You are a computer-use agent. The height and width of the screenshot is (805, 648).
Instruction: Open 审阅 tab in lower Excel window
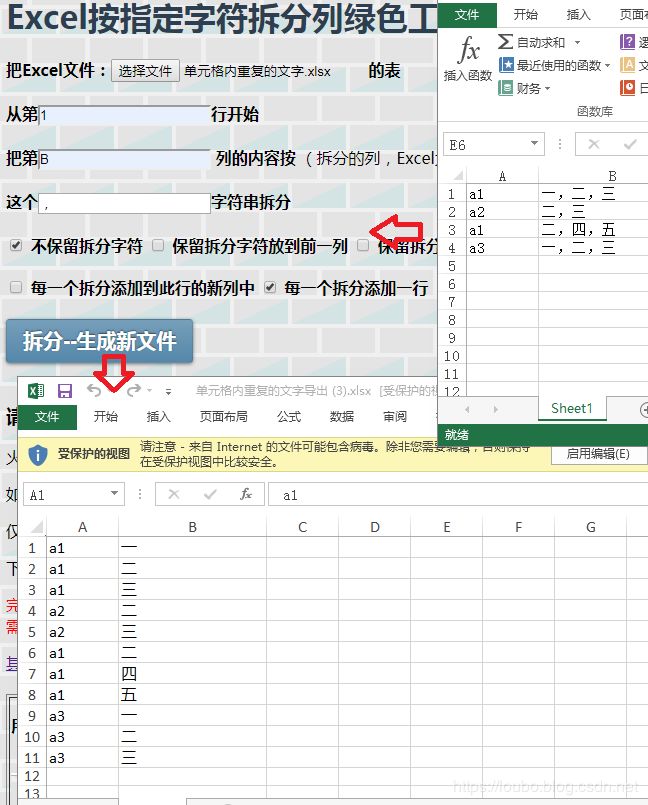coord(395,416)
